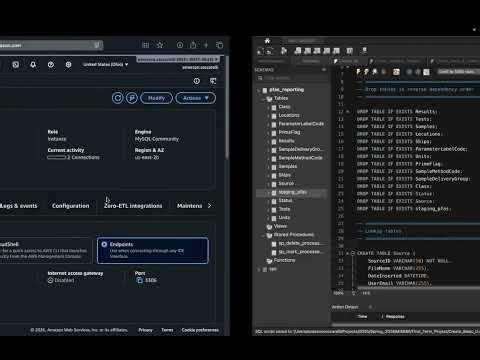Collapse the Tables node in schema tree
The height and width of the screenshot is (360, 480).
click(x=263, y=99)
